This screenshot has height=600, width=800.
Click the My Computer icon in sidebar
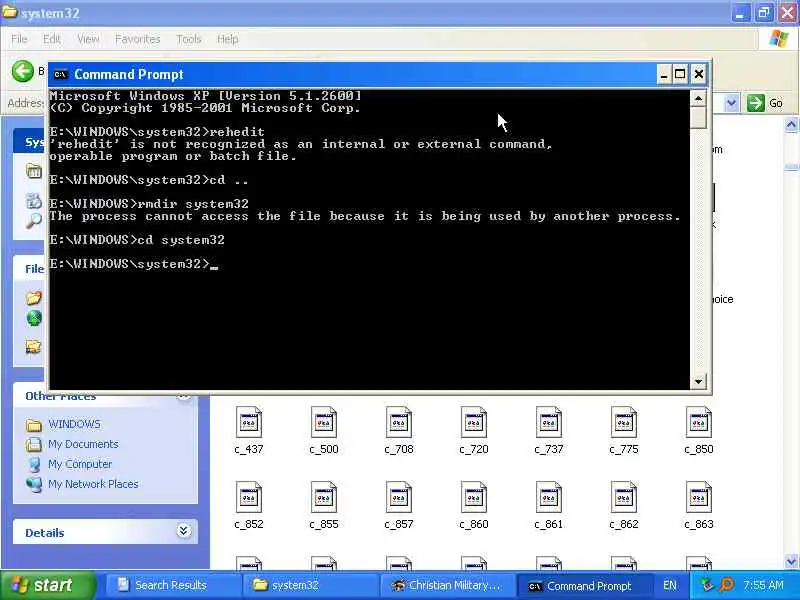point(34,464)
